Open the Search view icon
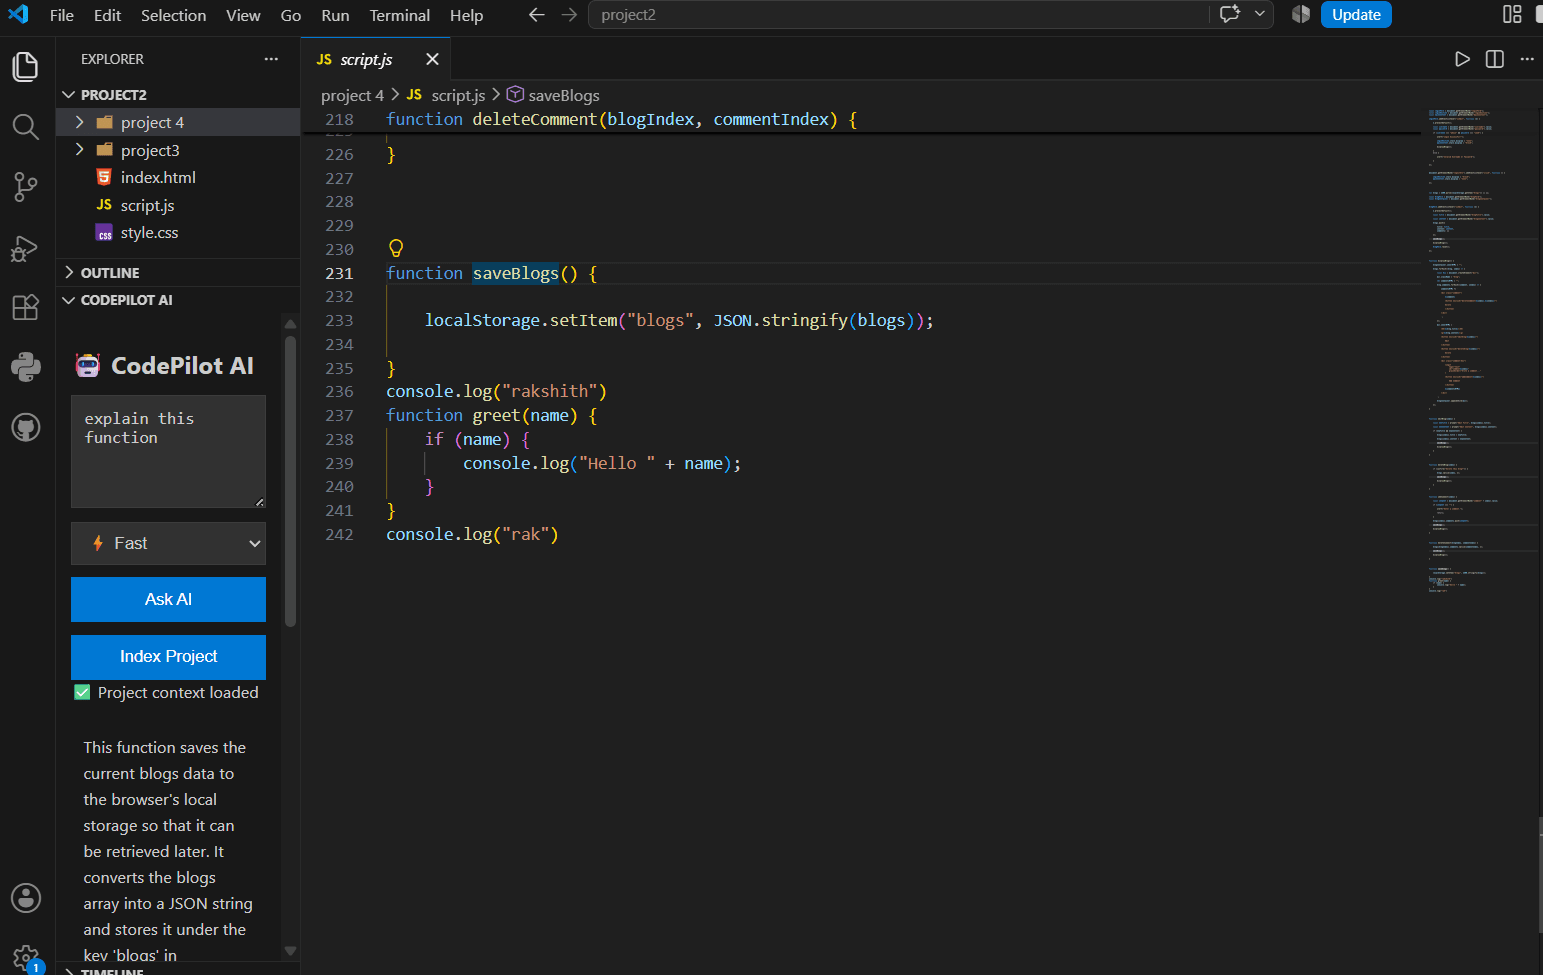Image resolution: width=1543 pixels, height=975 pixels. tap(25, 127)
